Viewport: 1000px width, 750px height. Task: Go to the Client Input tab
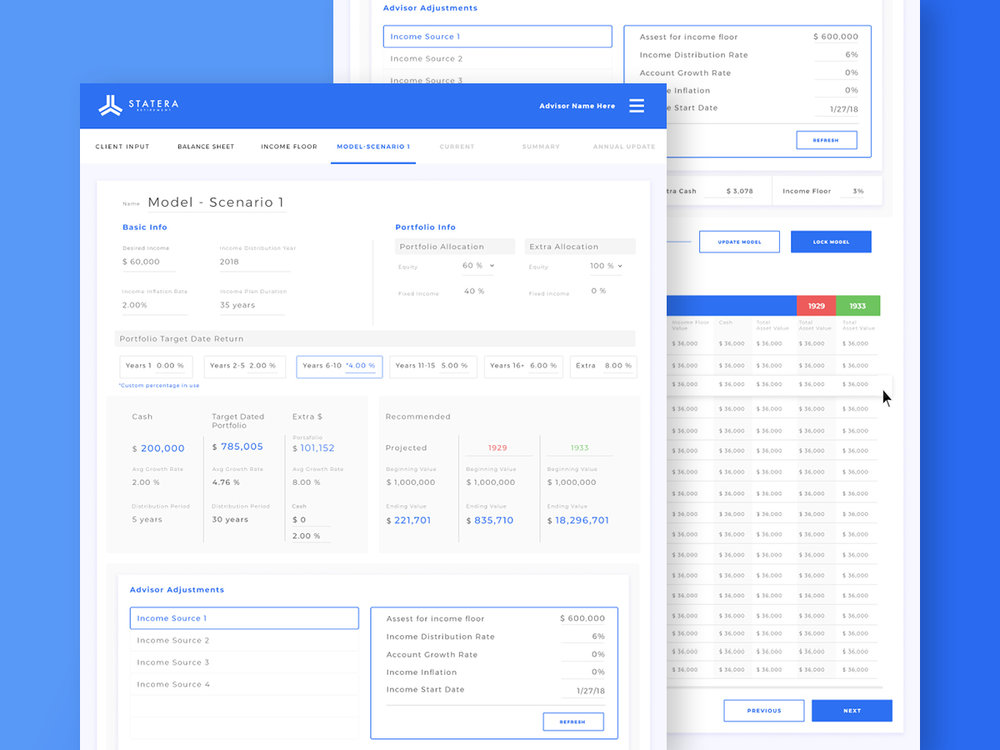(x=122, y=147)
